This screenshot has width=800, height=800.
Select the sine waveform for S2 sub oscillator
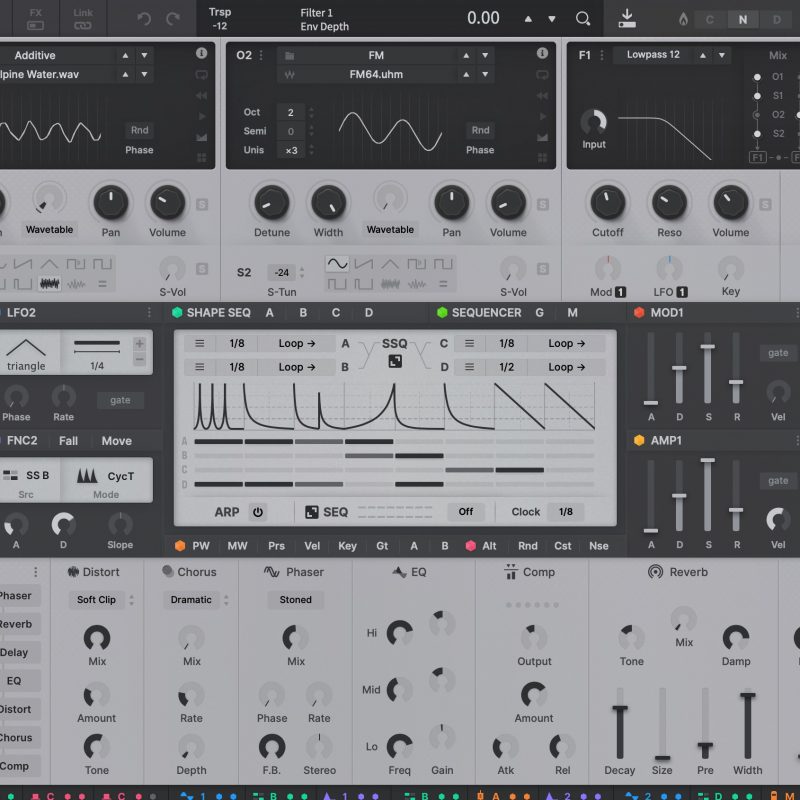(338, 264)
